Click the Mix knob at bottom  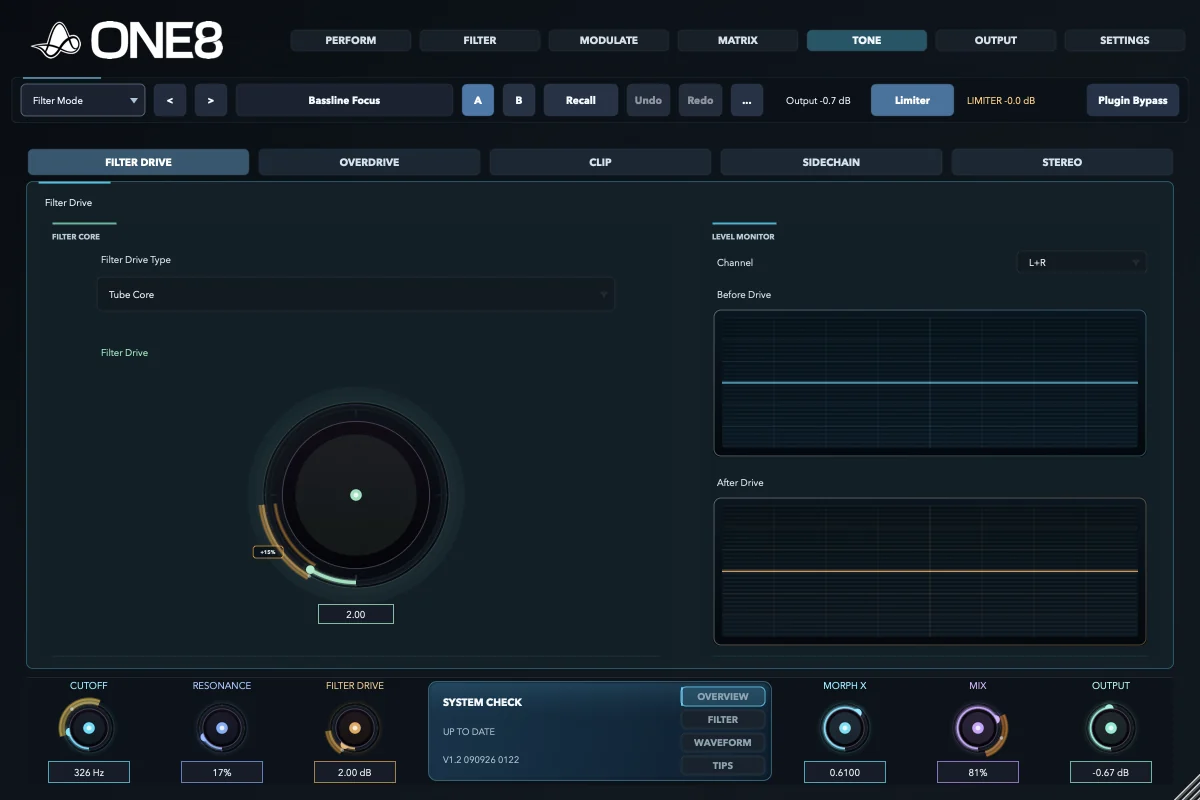tap(978, 728)
